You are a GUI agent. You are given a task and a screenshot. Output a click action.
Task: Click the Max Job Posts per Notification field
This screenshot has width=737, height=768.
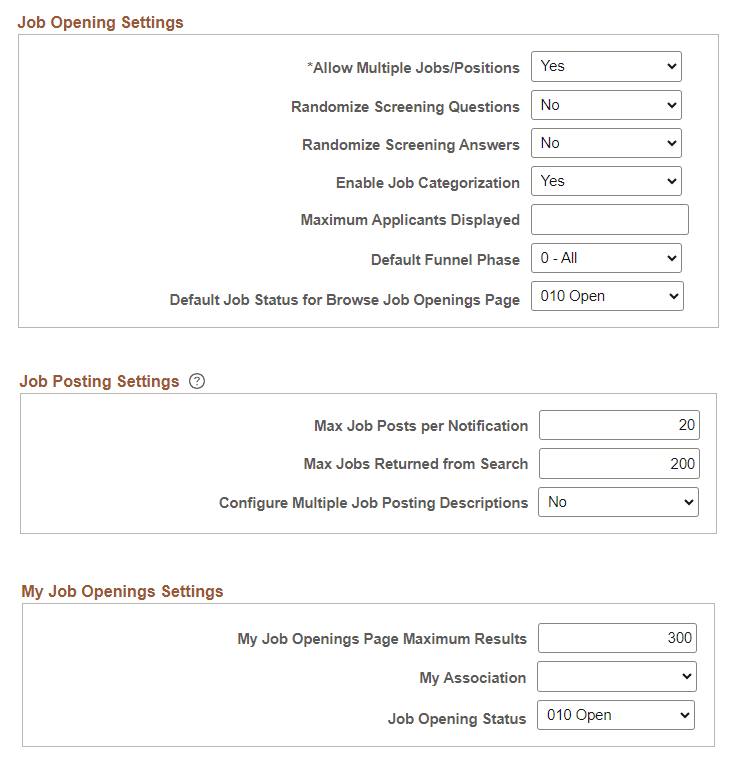click(619, 425)
